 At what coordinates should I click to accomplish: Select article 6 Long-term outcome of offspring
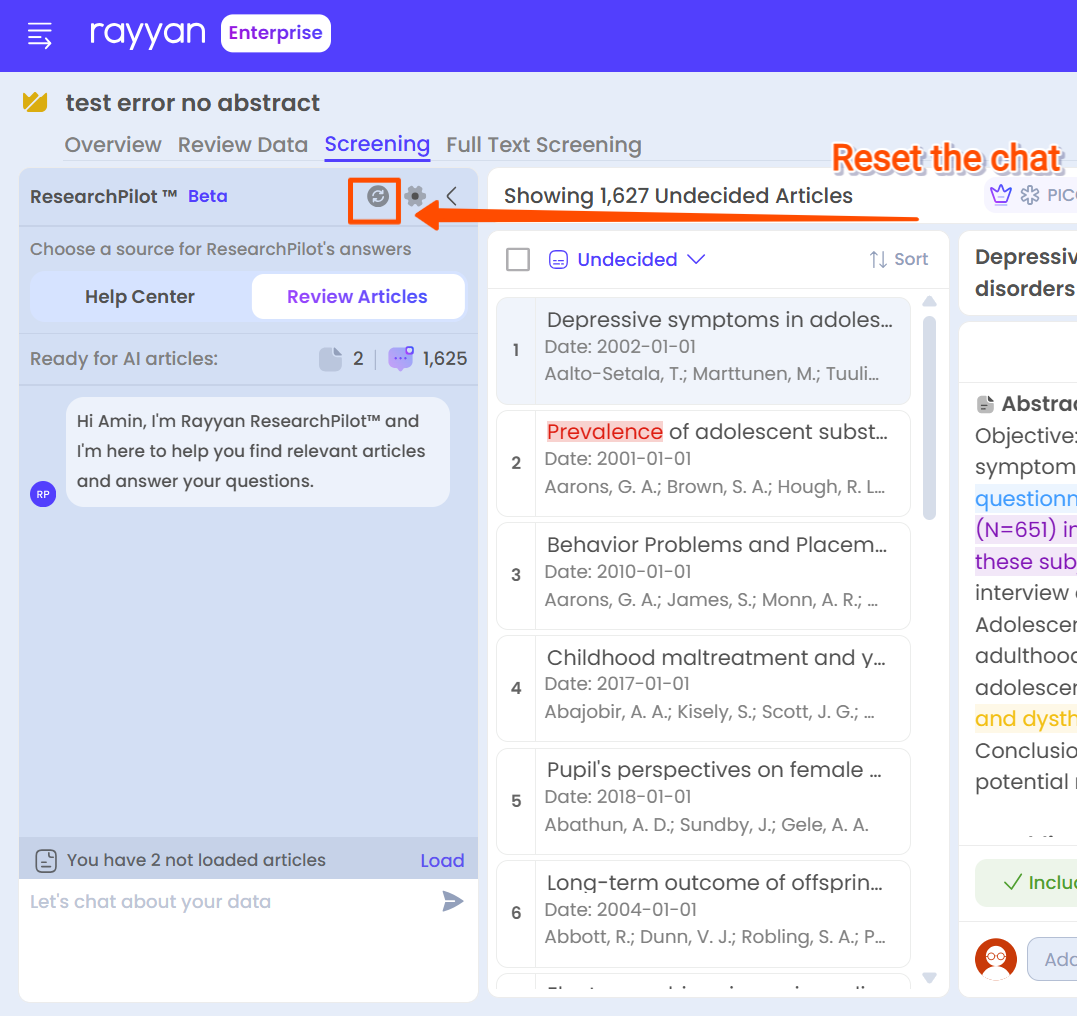coord(703,914)
